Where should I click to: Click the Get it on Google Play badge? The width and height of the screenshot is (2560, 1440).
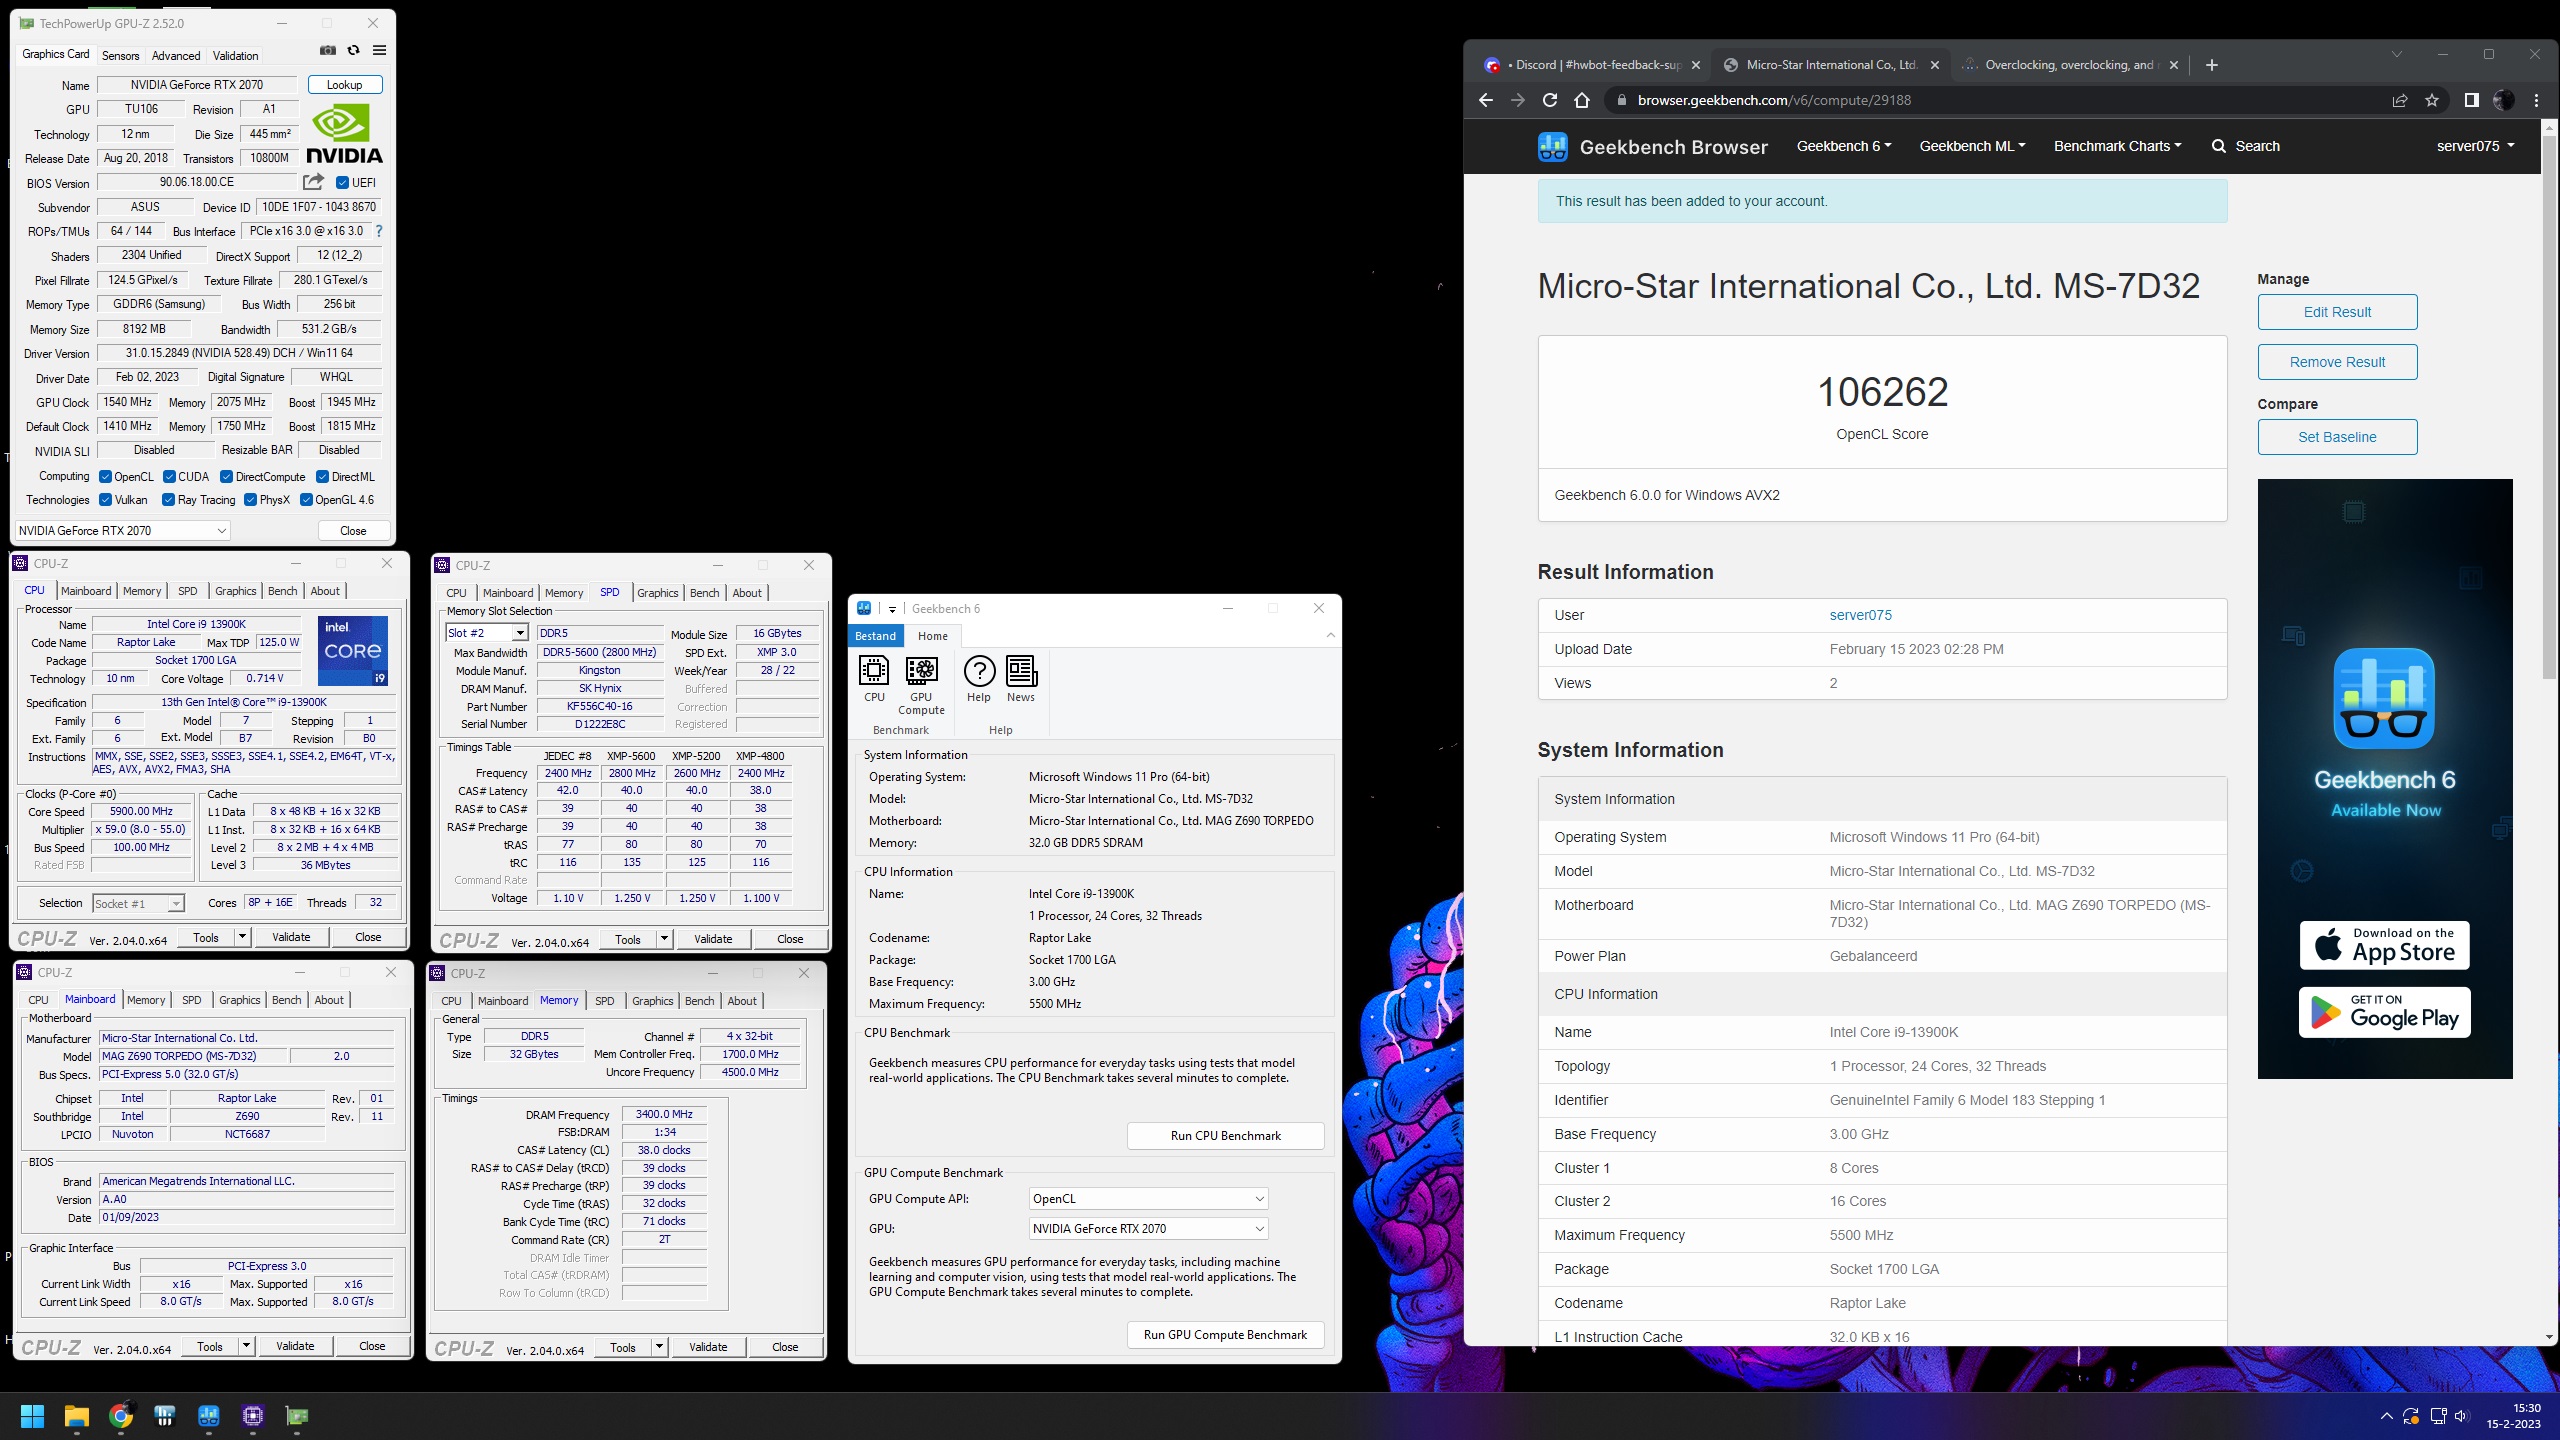tap(2384, 1013)
